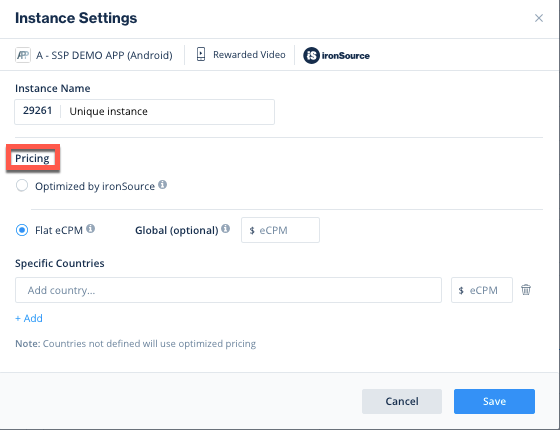Screen dimensions: 560x430
Task: Save the instance settings
Action: click(494, 401)
